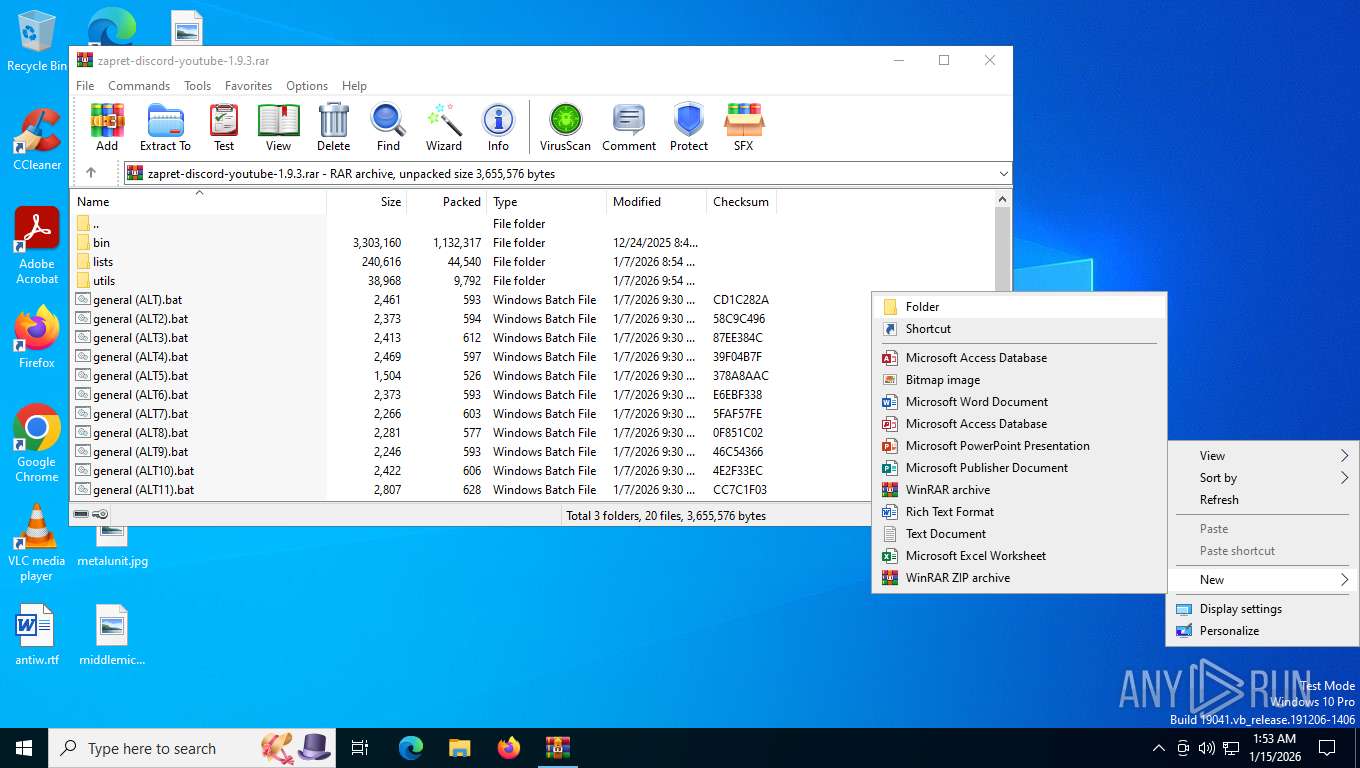1360x768 pixels.
Task: Run the VirusScan icon
Action: pyautogui.click(x=565, y=127)
